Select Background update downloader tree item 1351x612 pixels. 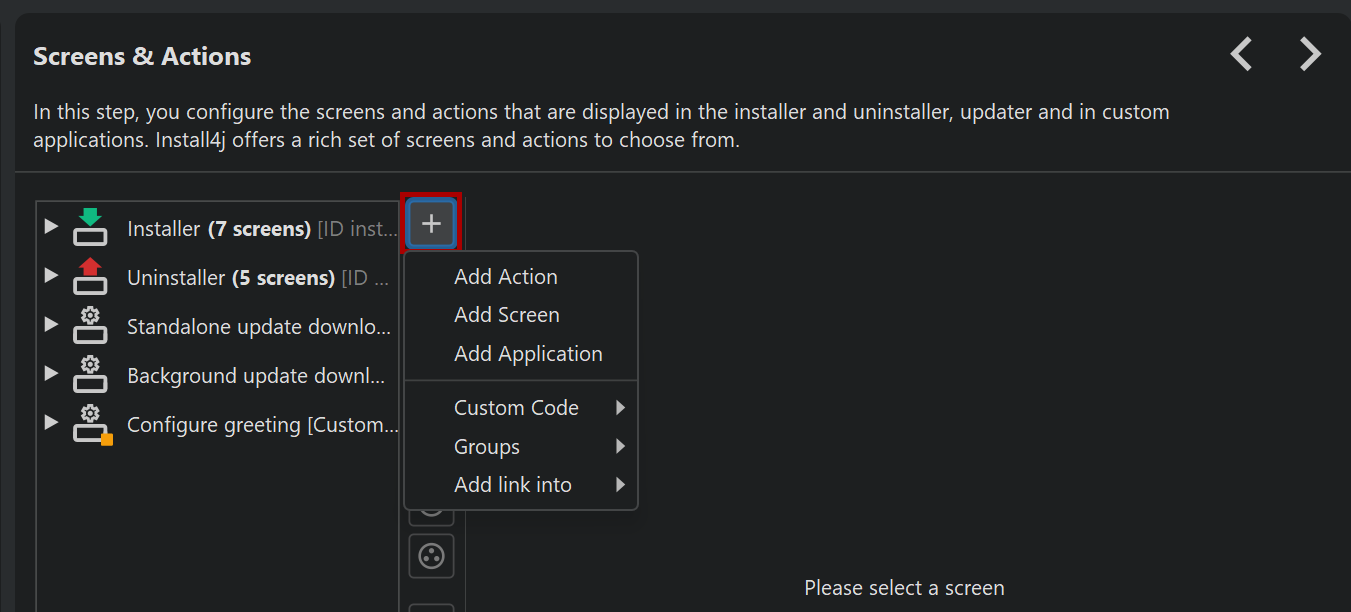pyautogui.click(x=255, y=376)
